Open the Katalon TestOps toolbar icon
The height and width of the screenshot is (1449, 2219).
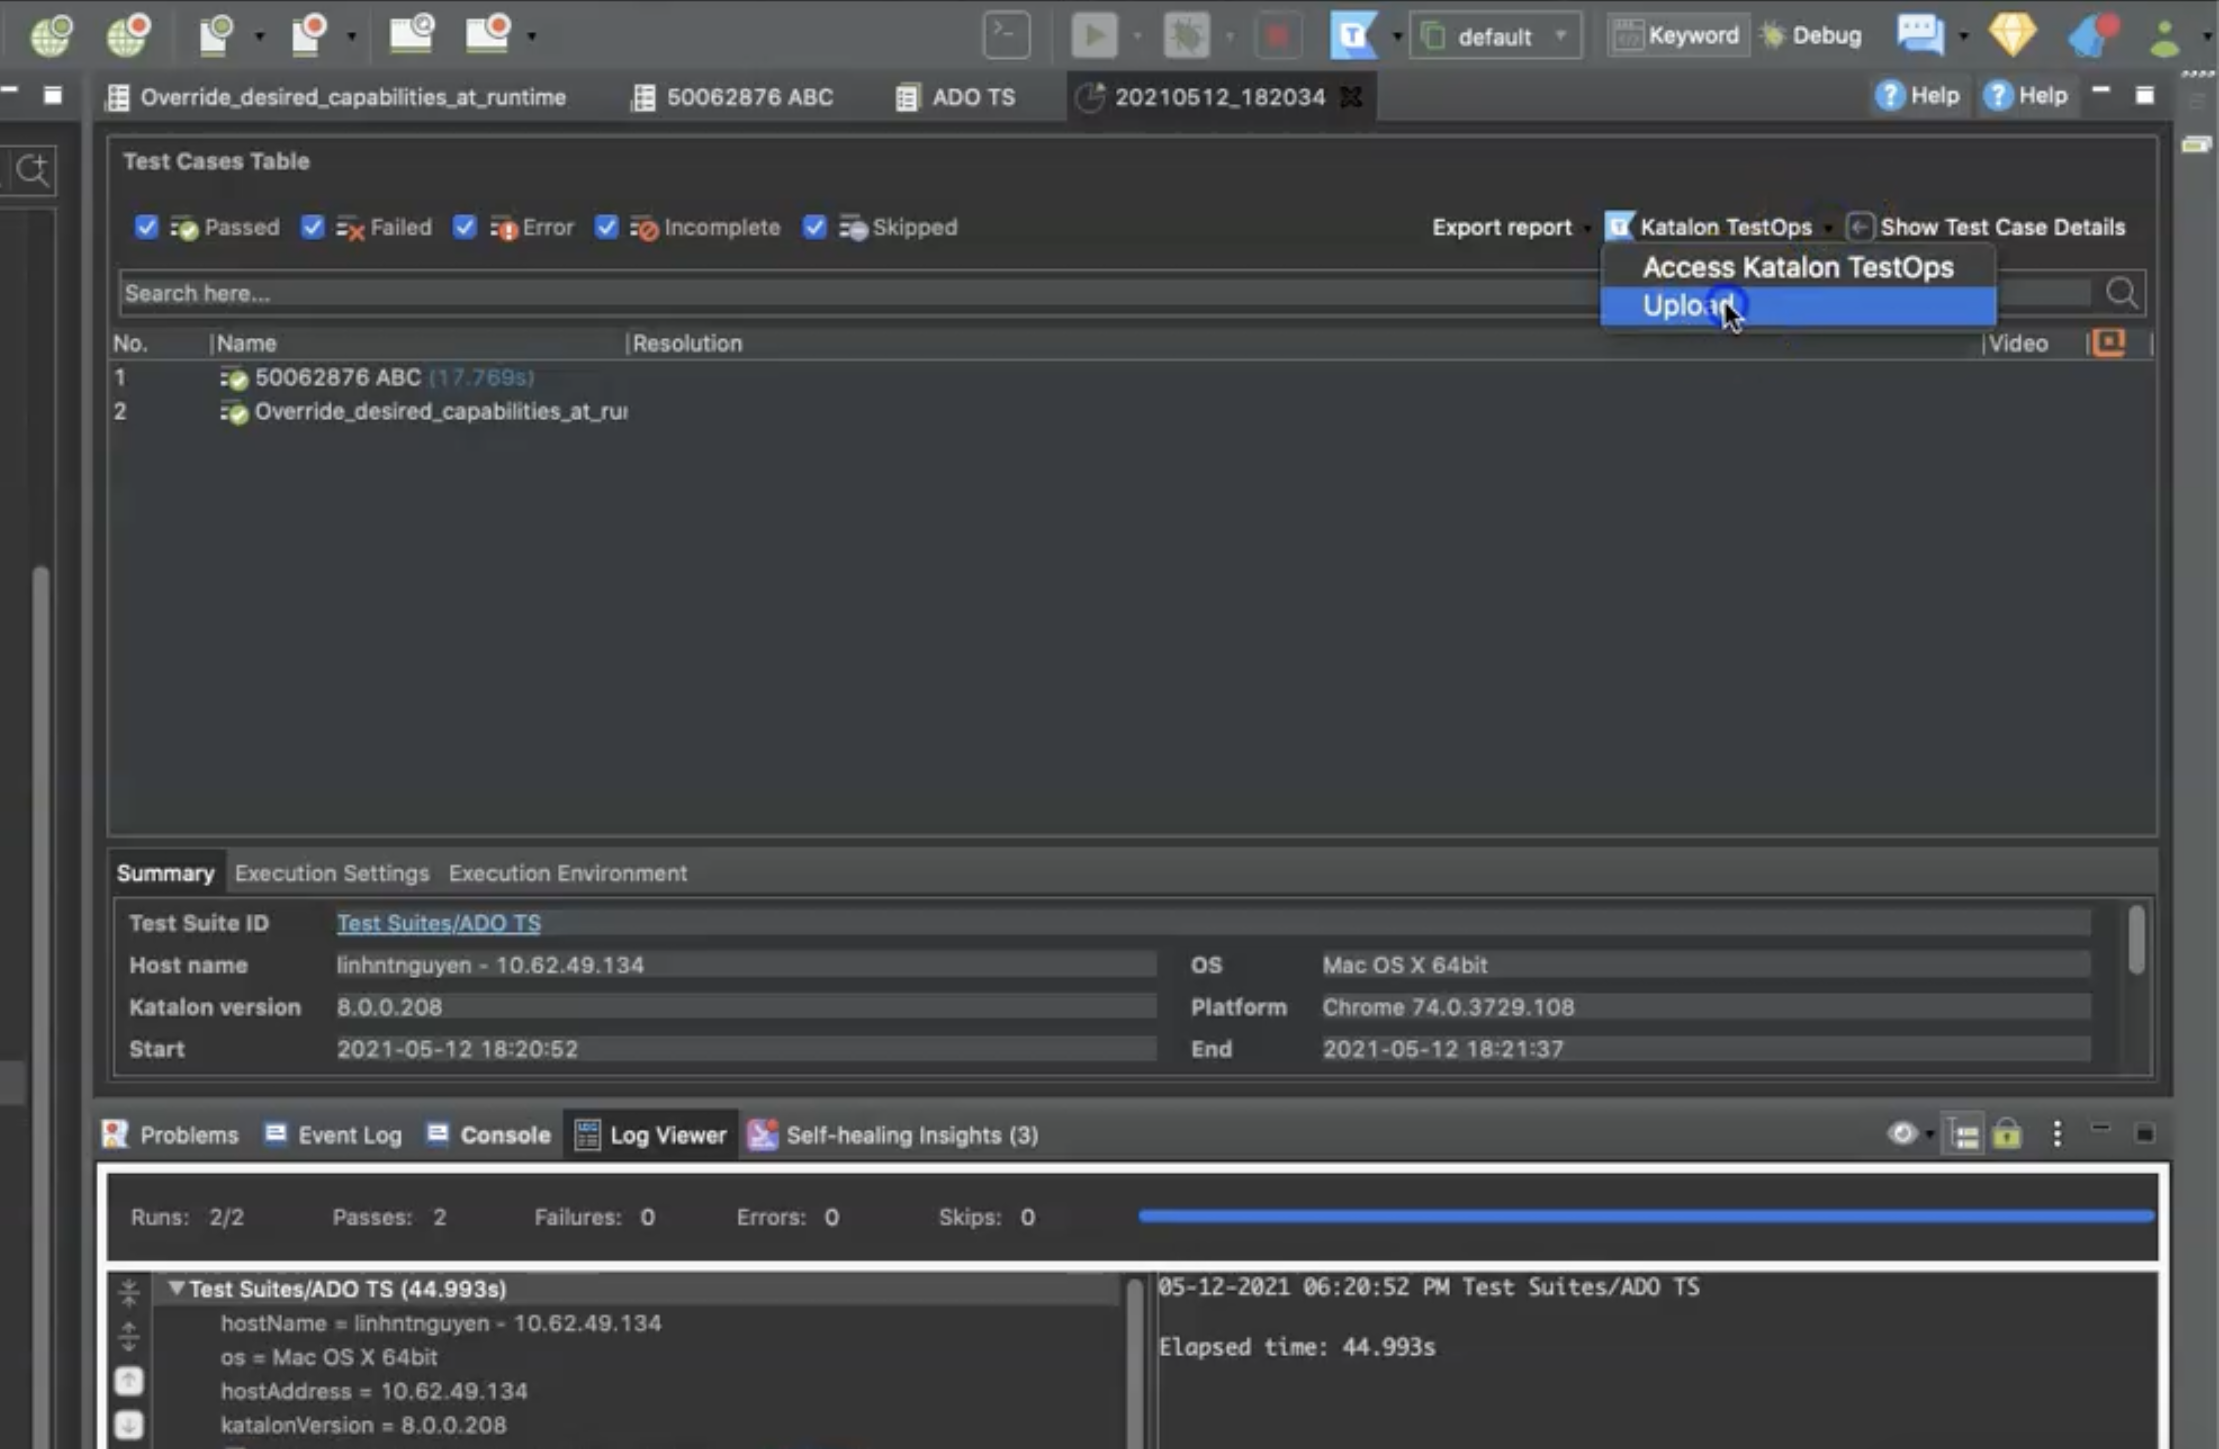pyautogui.click(x=1352, y=36)
